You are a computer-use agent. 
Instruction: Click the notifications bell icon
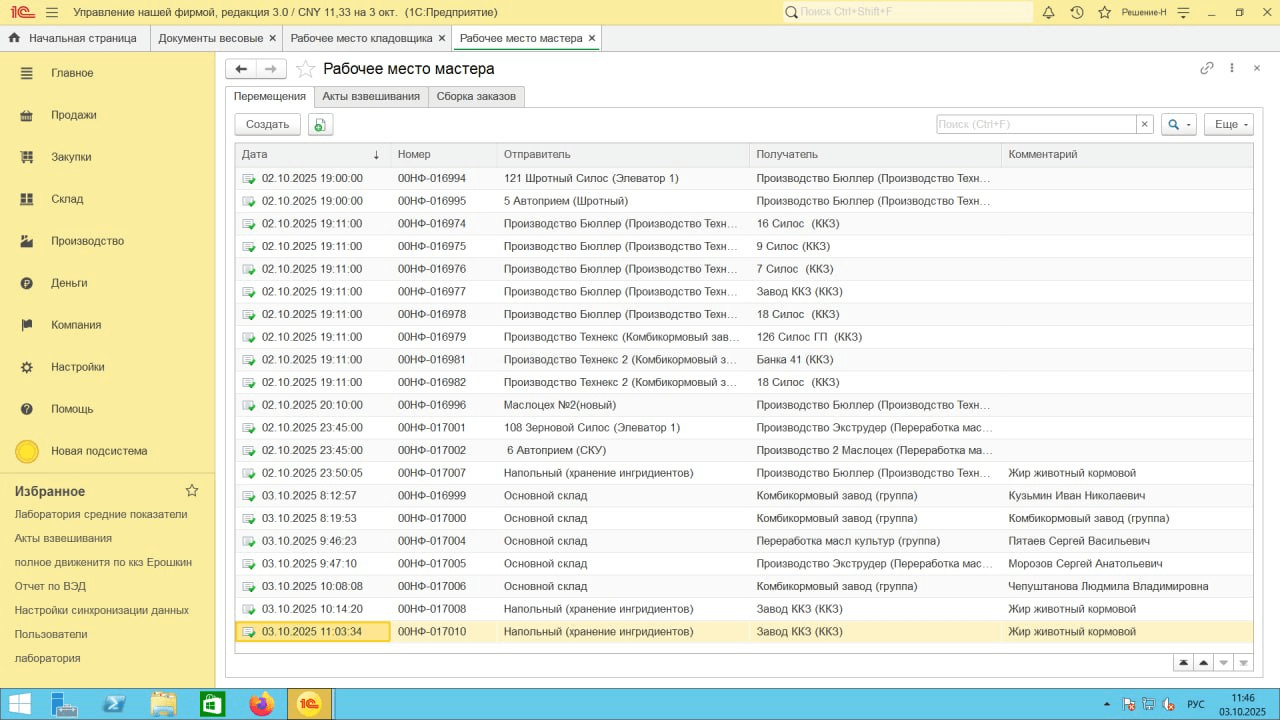[x=1048, y=12]
